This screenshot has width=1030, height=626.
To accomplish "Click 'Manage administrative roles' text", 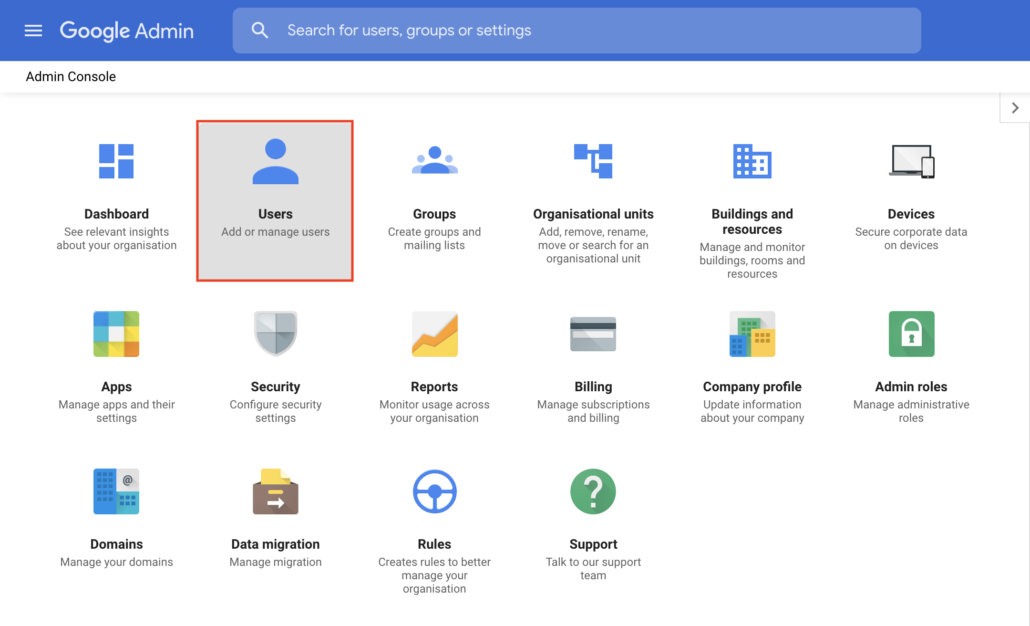I will coord(911,411).
